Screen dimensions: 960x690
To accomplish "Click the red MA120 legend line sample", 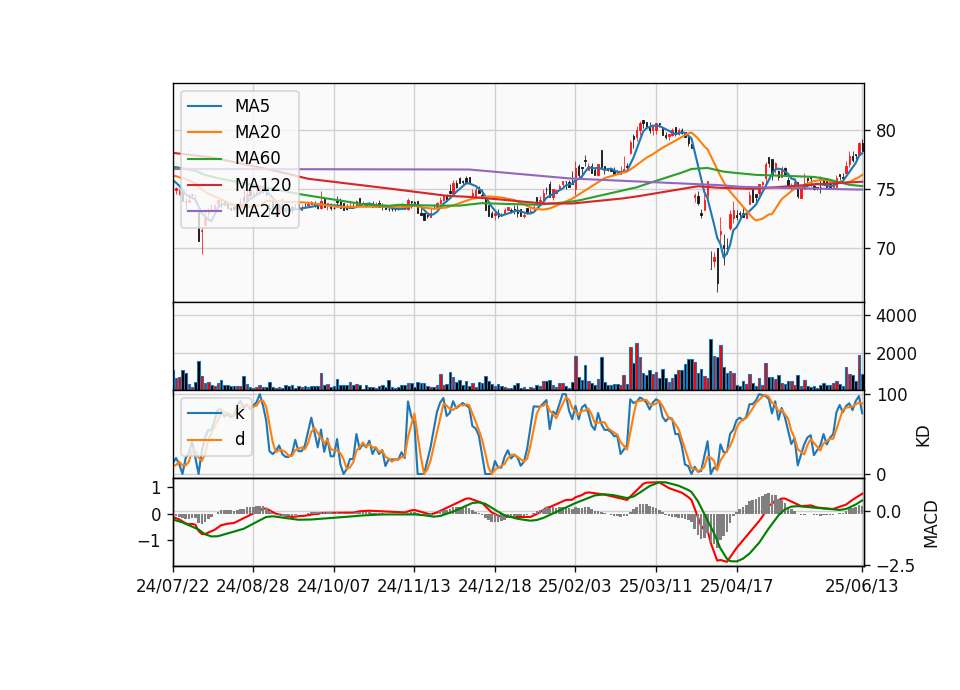I will 204,184.
